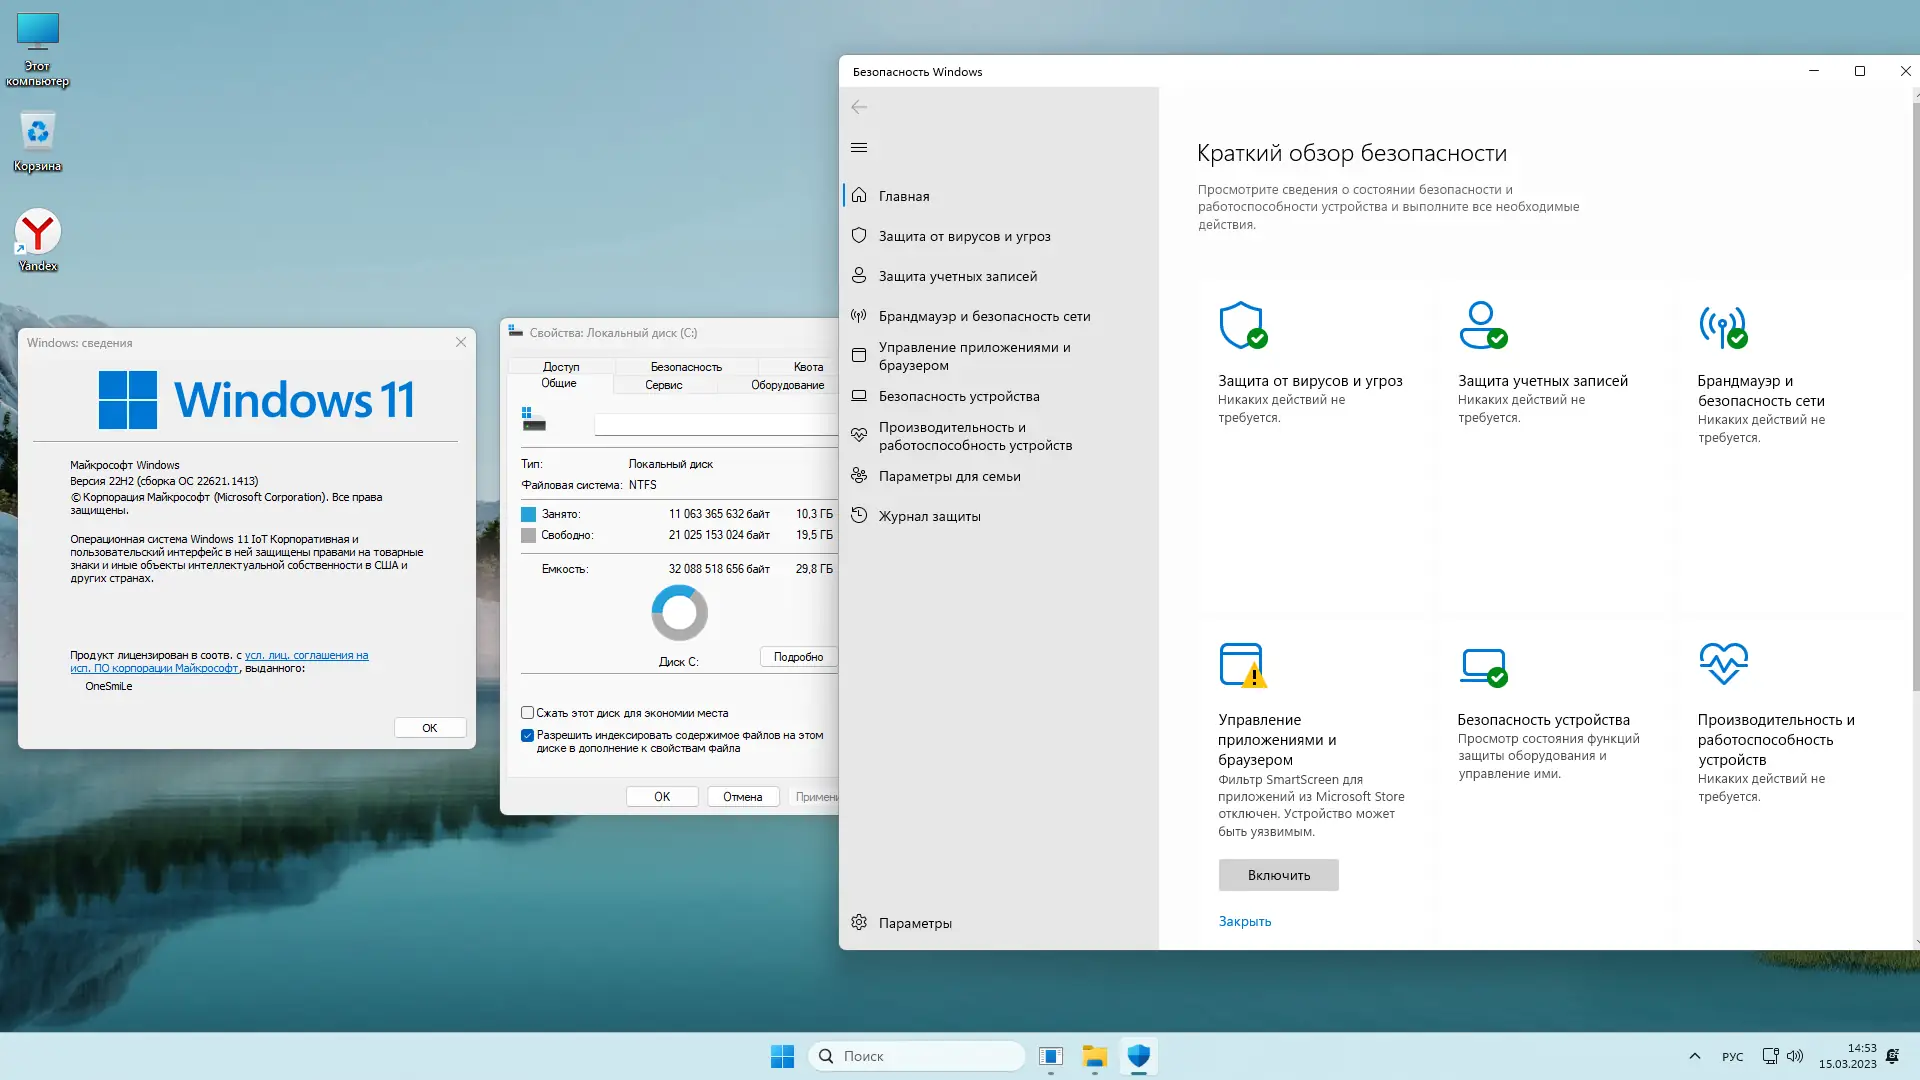The width and height of the screenshot is (1920, 1080).
Task: Show hidden icons in the system tray
Action: (1694, 1056)
